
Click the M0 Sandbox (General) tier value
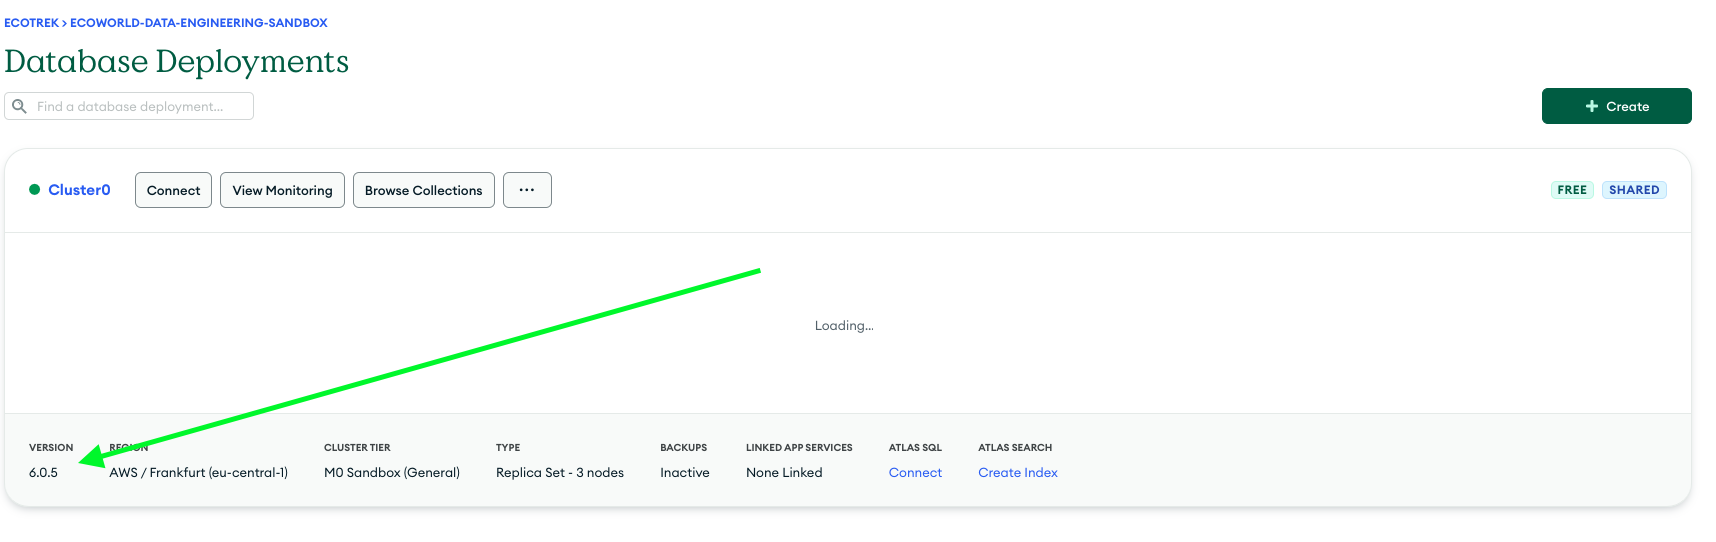tap(391, 472)
